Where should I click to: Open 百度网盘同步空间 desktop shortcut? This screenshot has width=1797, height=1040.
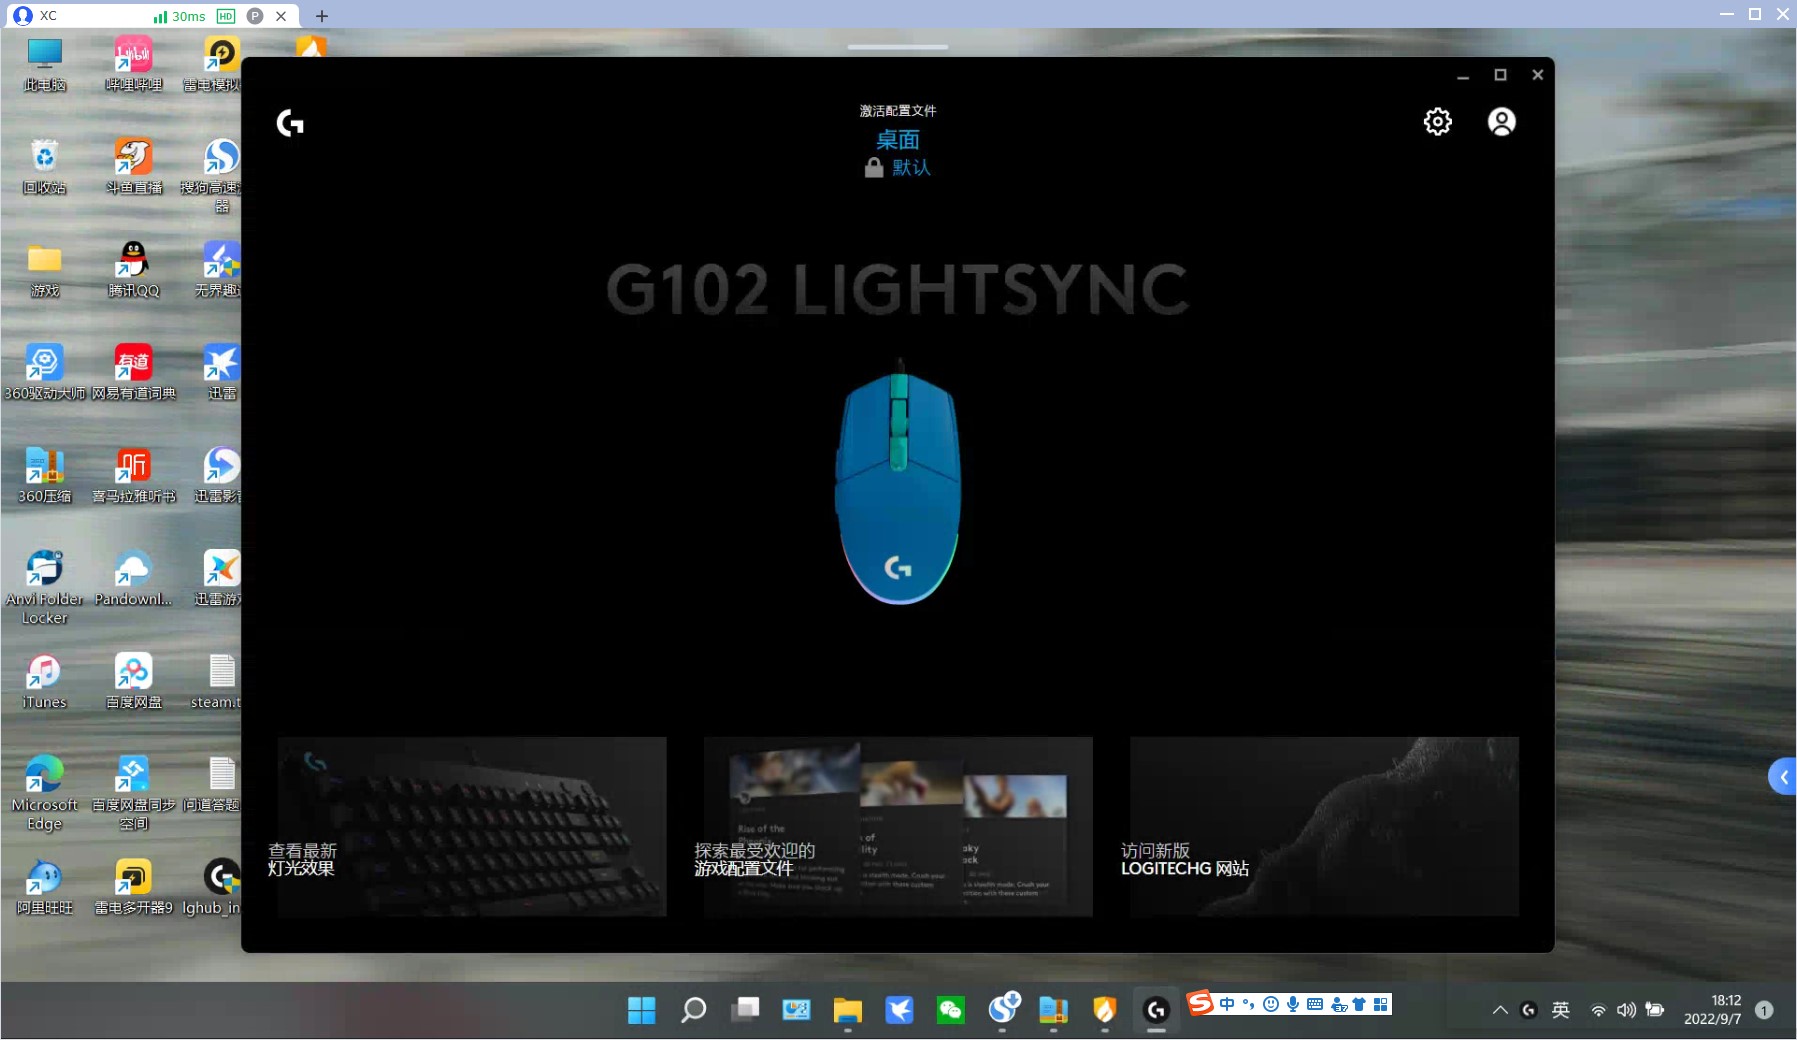pos(133,793)
